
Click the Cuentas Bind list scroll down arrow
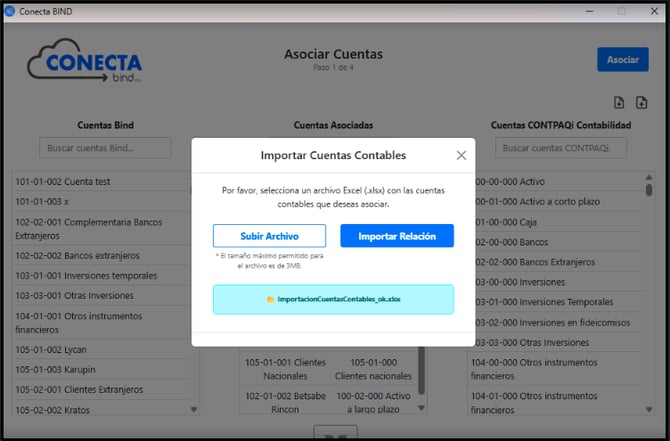tap(194, 409)
